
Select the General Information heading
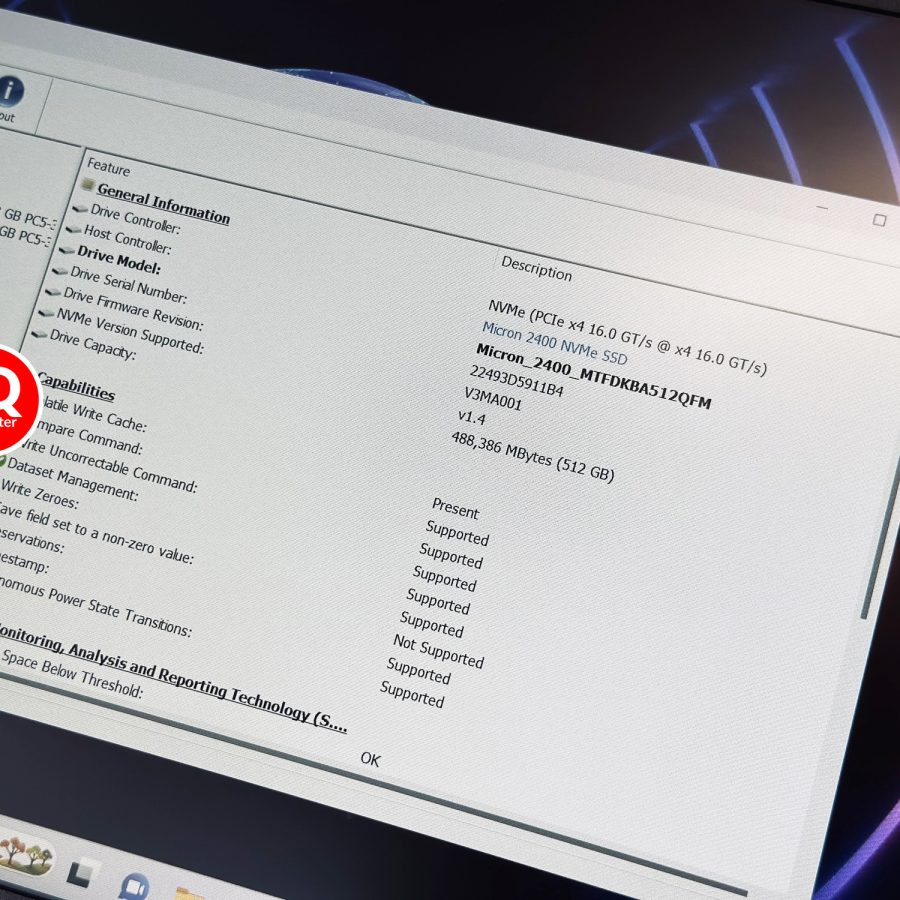164,203
